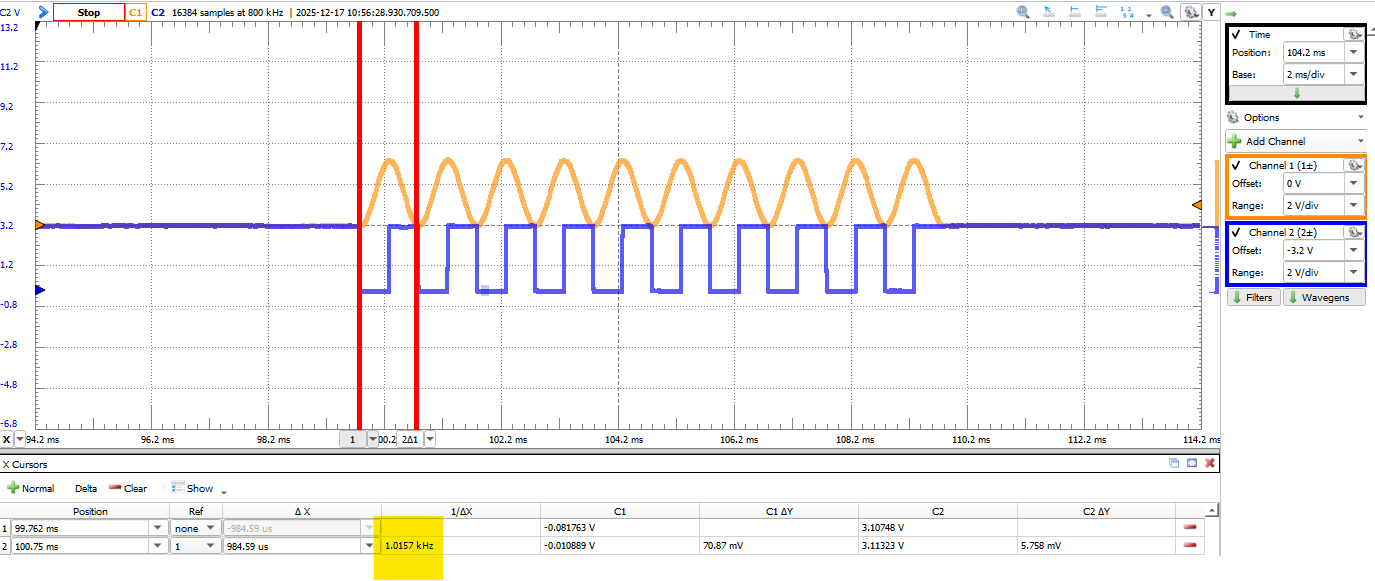This screenshot has width=1375, height=581.
Task: Open Channel 1 settings gear icon
Action: coord(1354,165)
